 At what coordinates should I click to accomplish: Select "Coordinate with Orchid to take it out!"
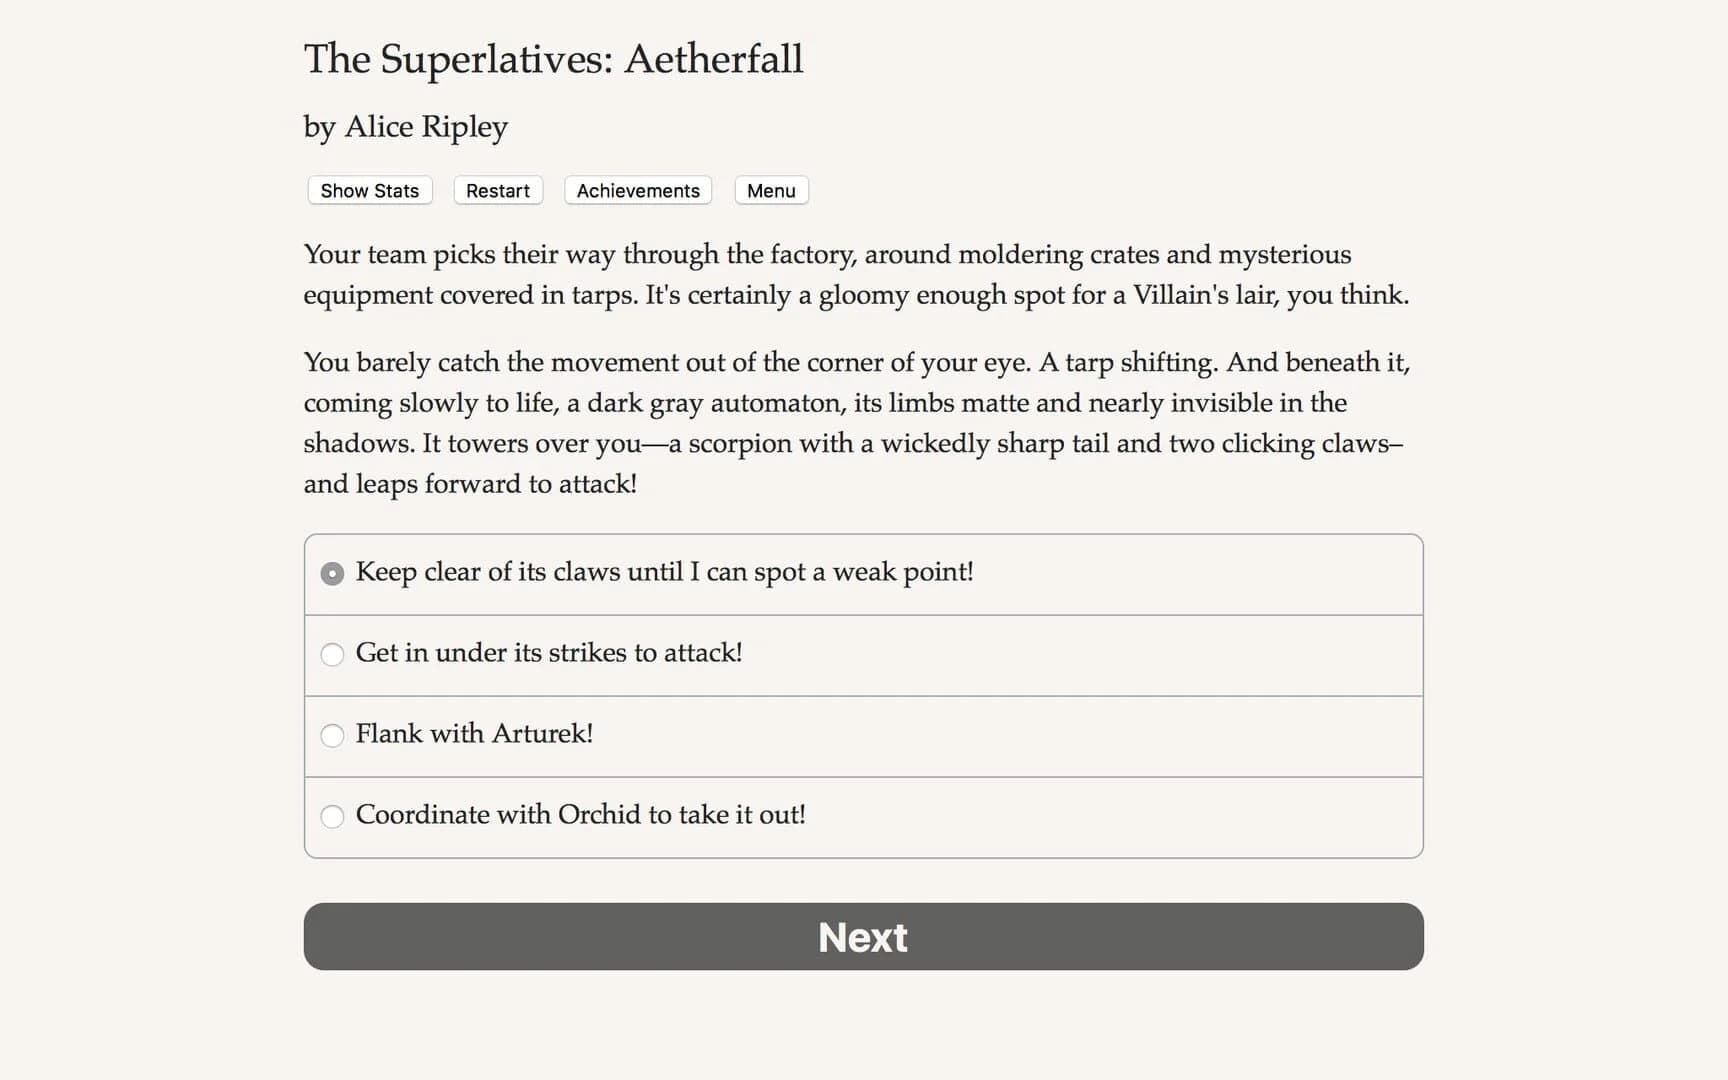click(582, 815)
